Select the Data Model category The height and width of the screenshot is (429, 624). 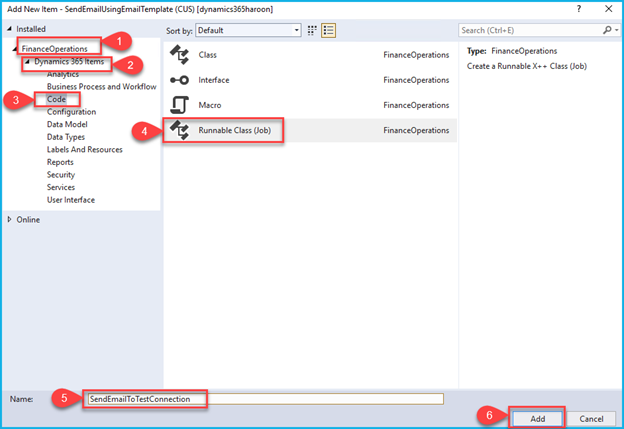pos(69,125)
